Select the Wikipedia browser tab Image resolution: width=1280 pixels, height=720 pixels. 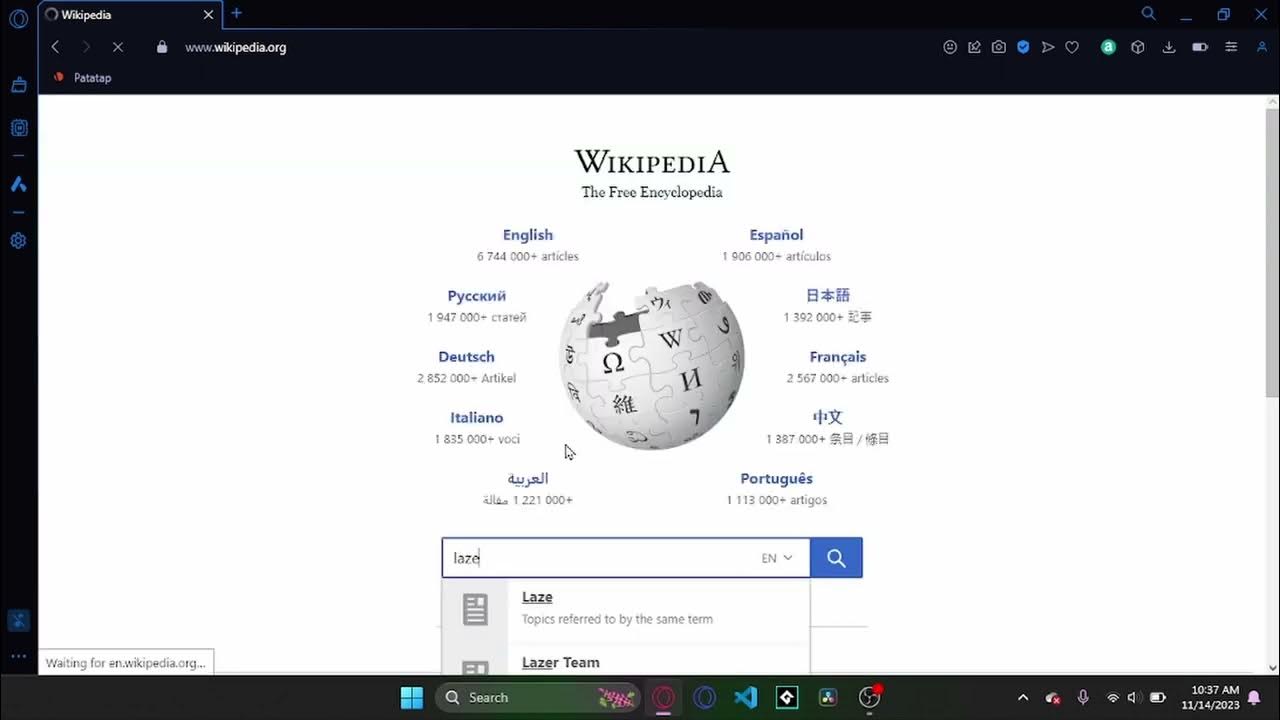click(x=130, y=15)
